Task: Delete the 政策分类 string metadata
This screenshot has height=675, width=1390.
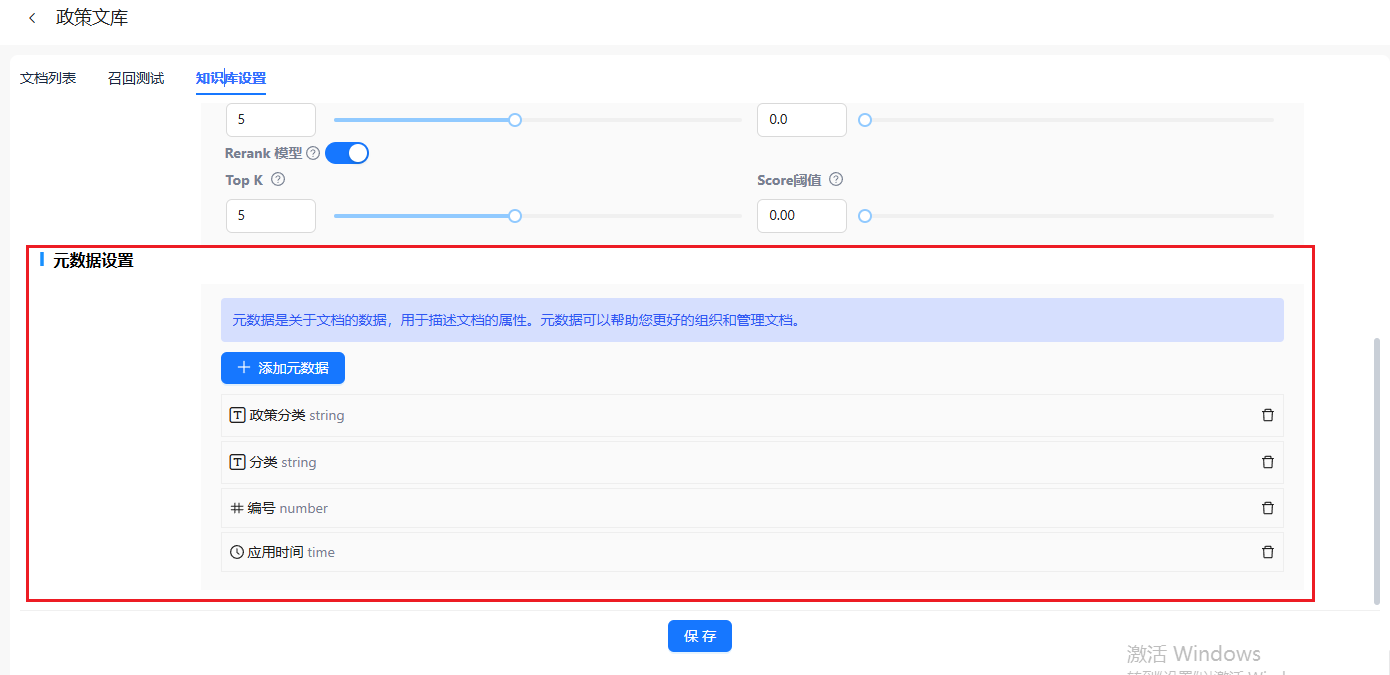Action: point(1267,415)
